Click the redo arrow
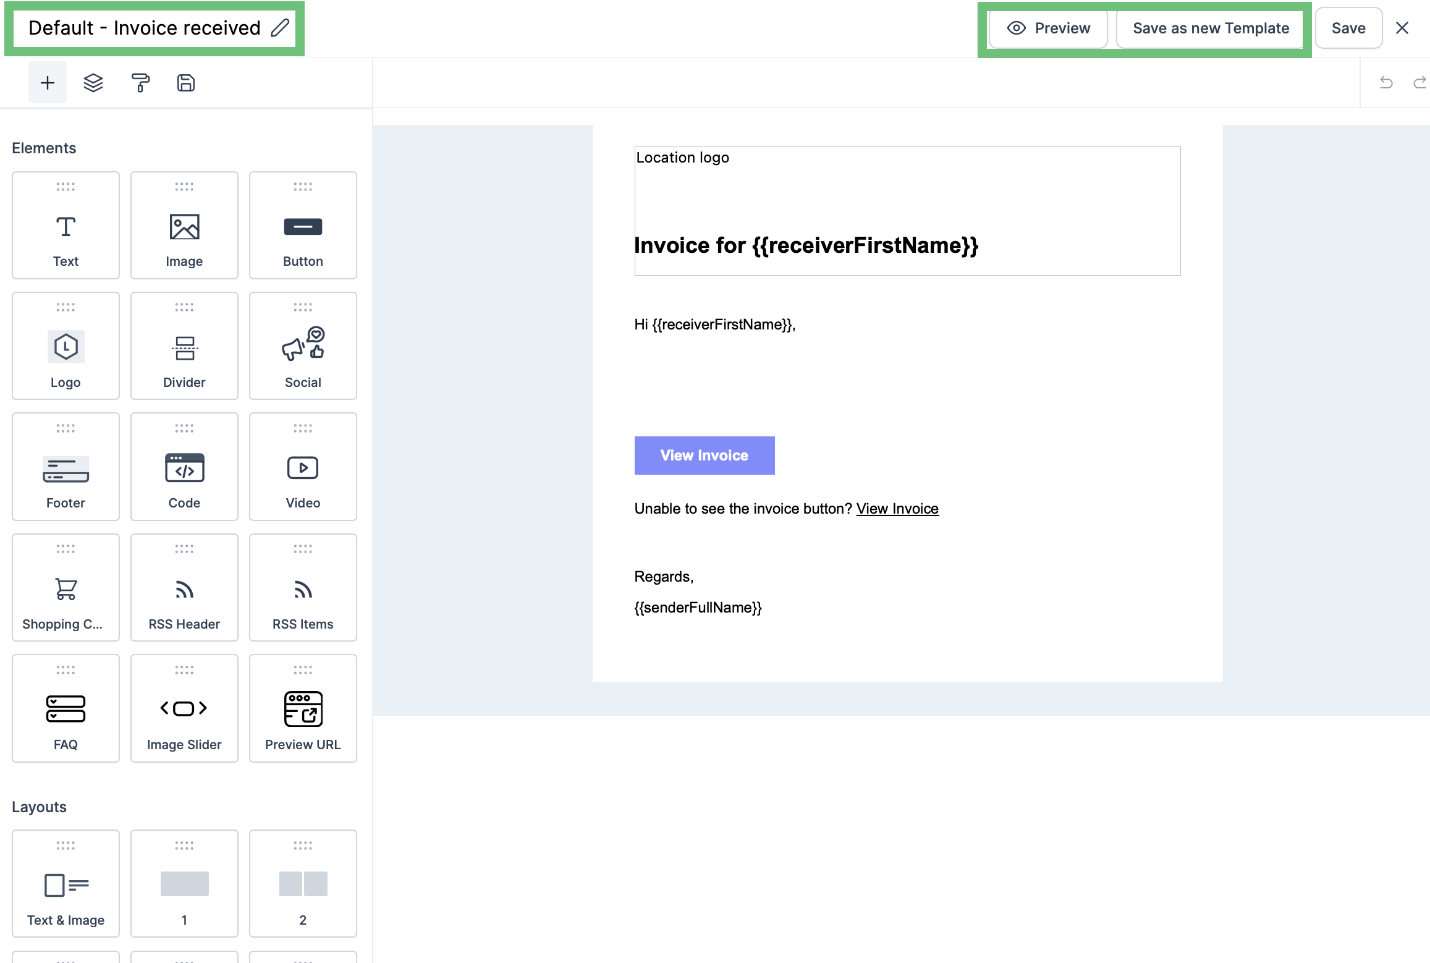1430x963 pixels. click(1419, 83)
